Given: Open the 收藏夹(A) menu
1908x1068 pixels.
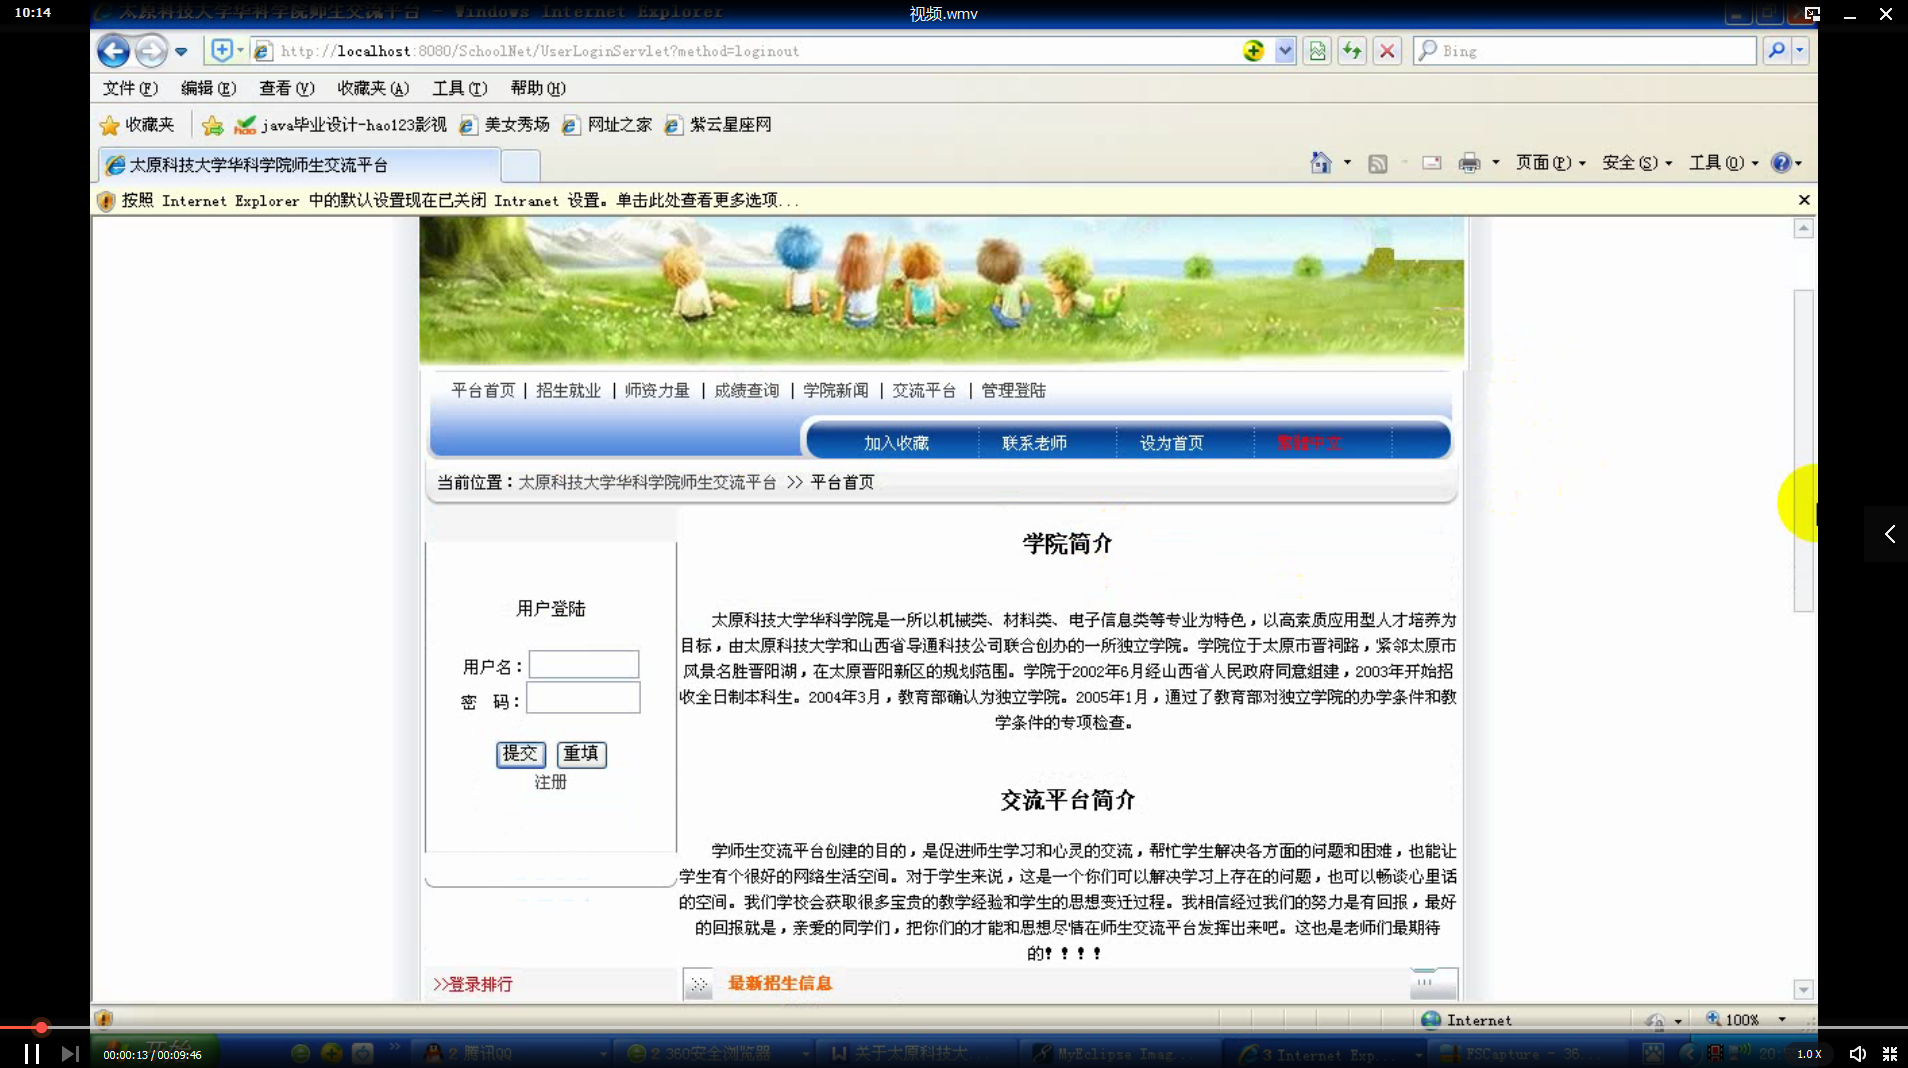Looking at the screenshot, I should 373,88.
